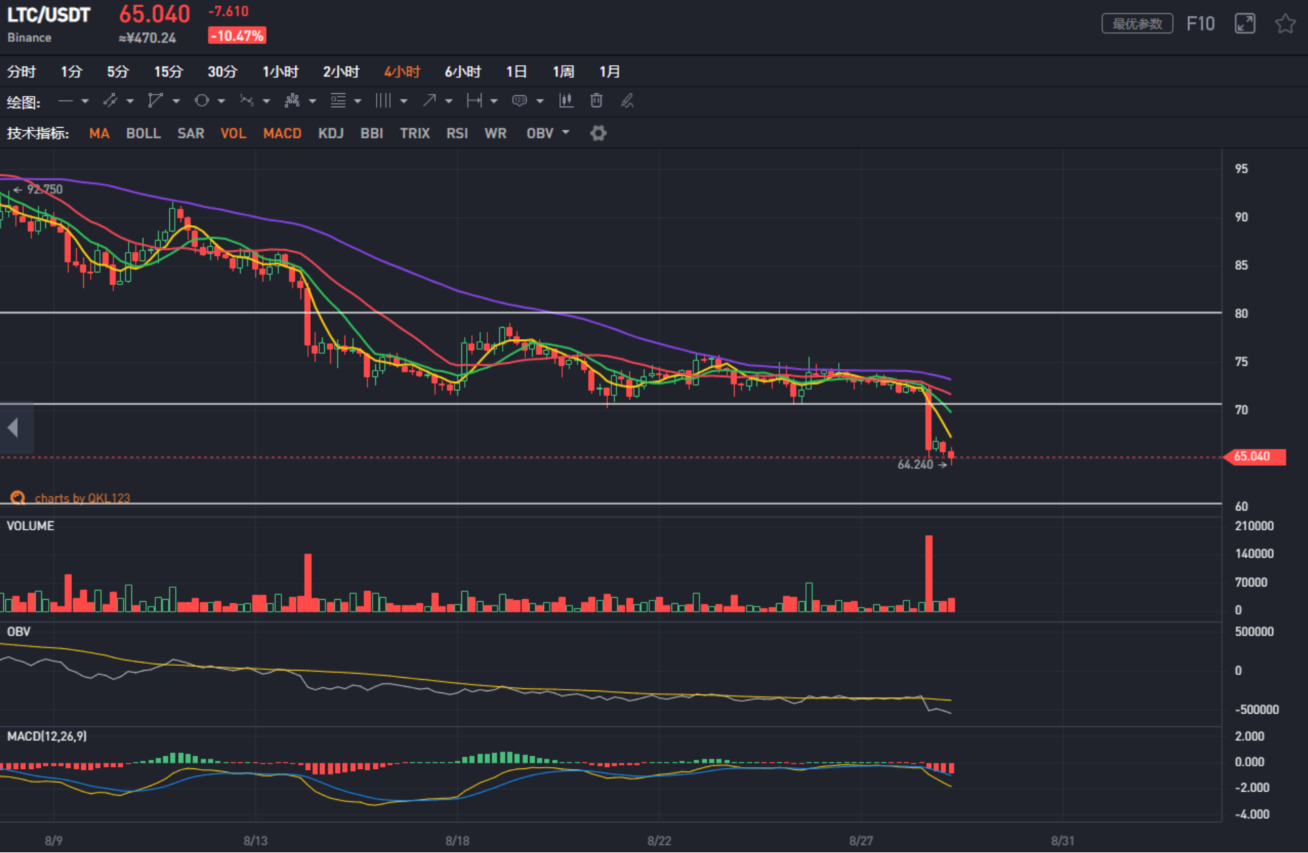Open range measurement tool dropdown arrow
This screenshot has height=853, width=1308.
(x=494, y=102)
